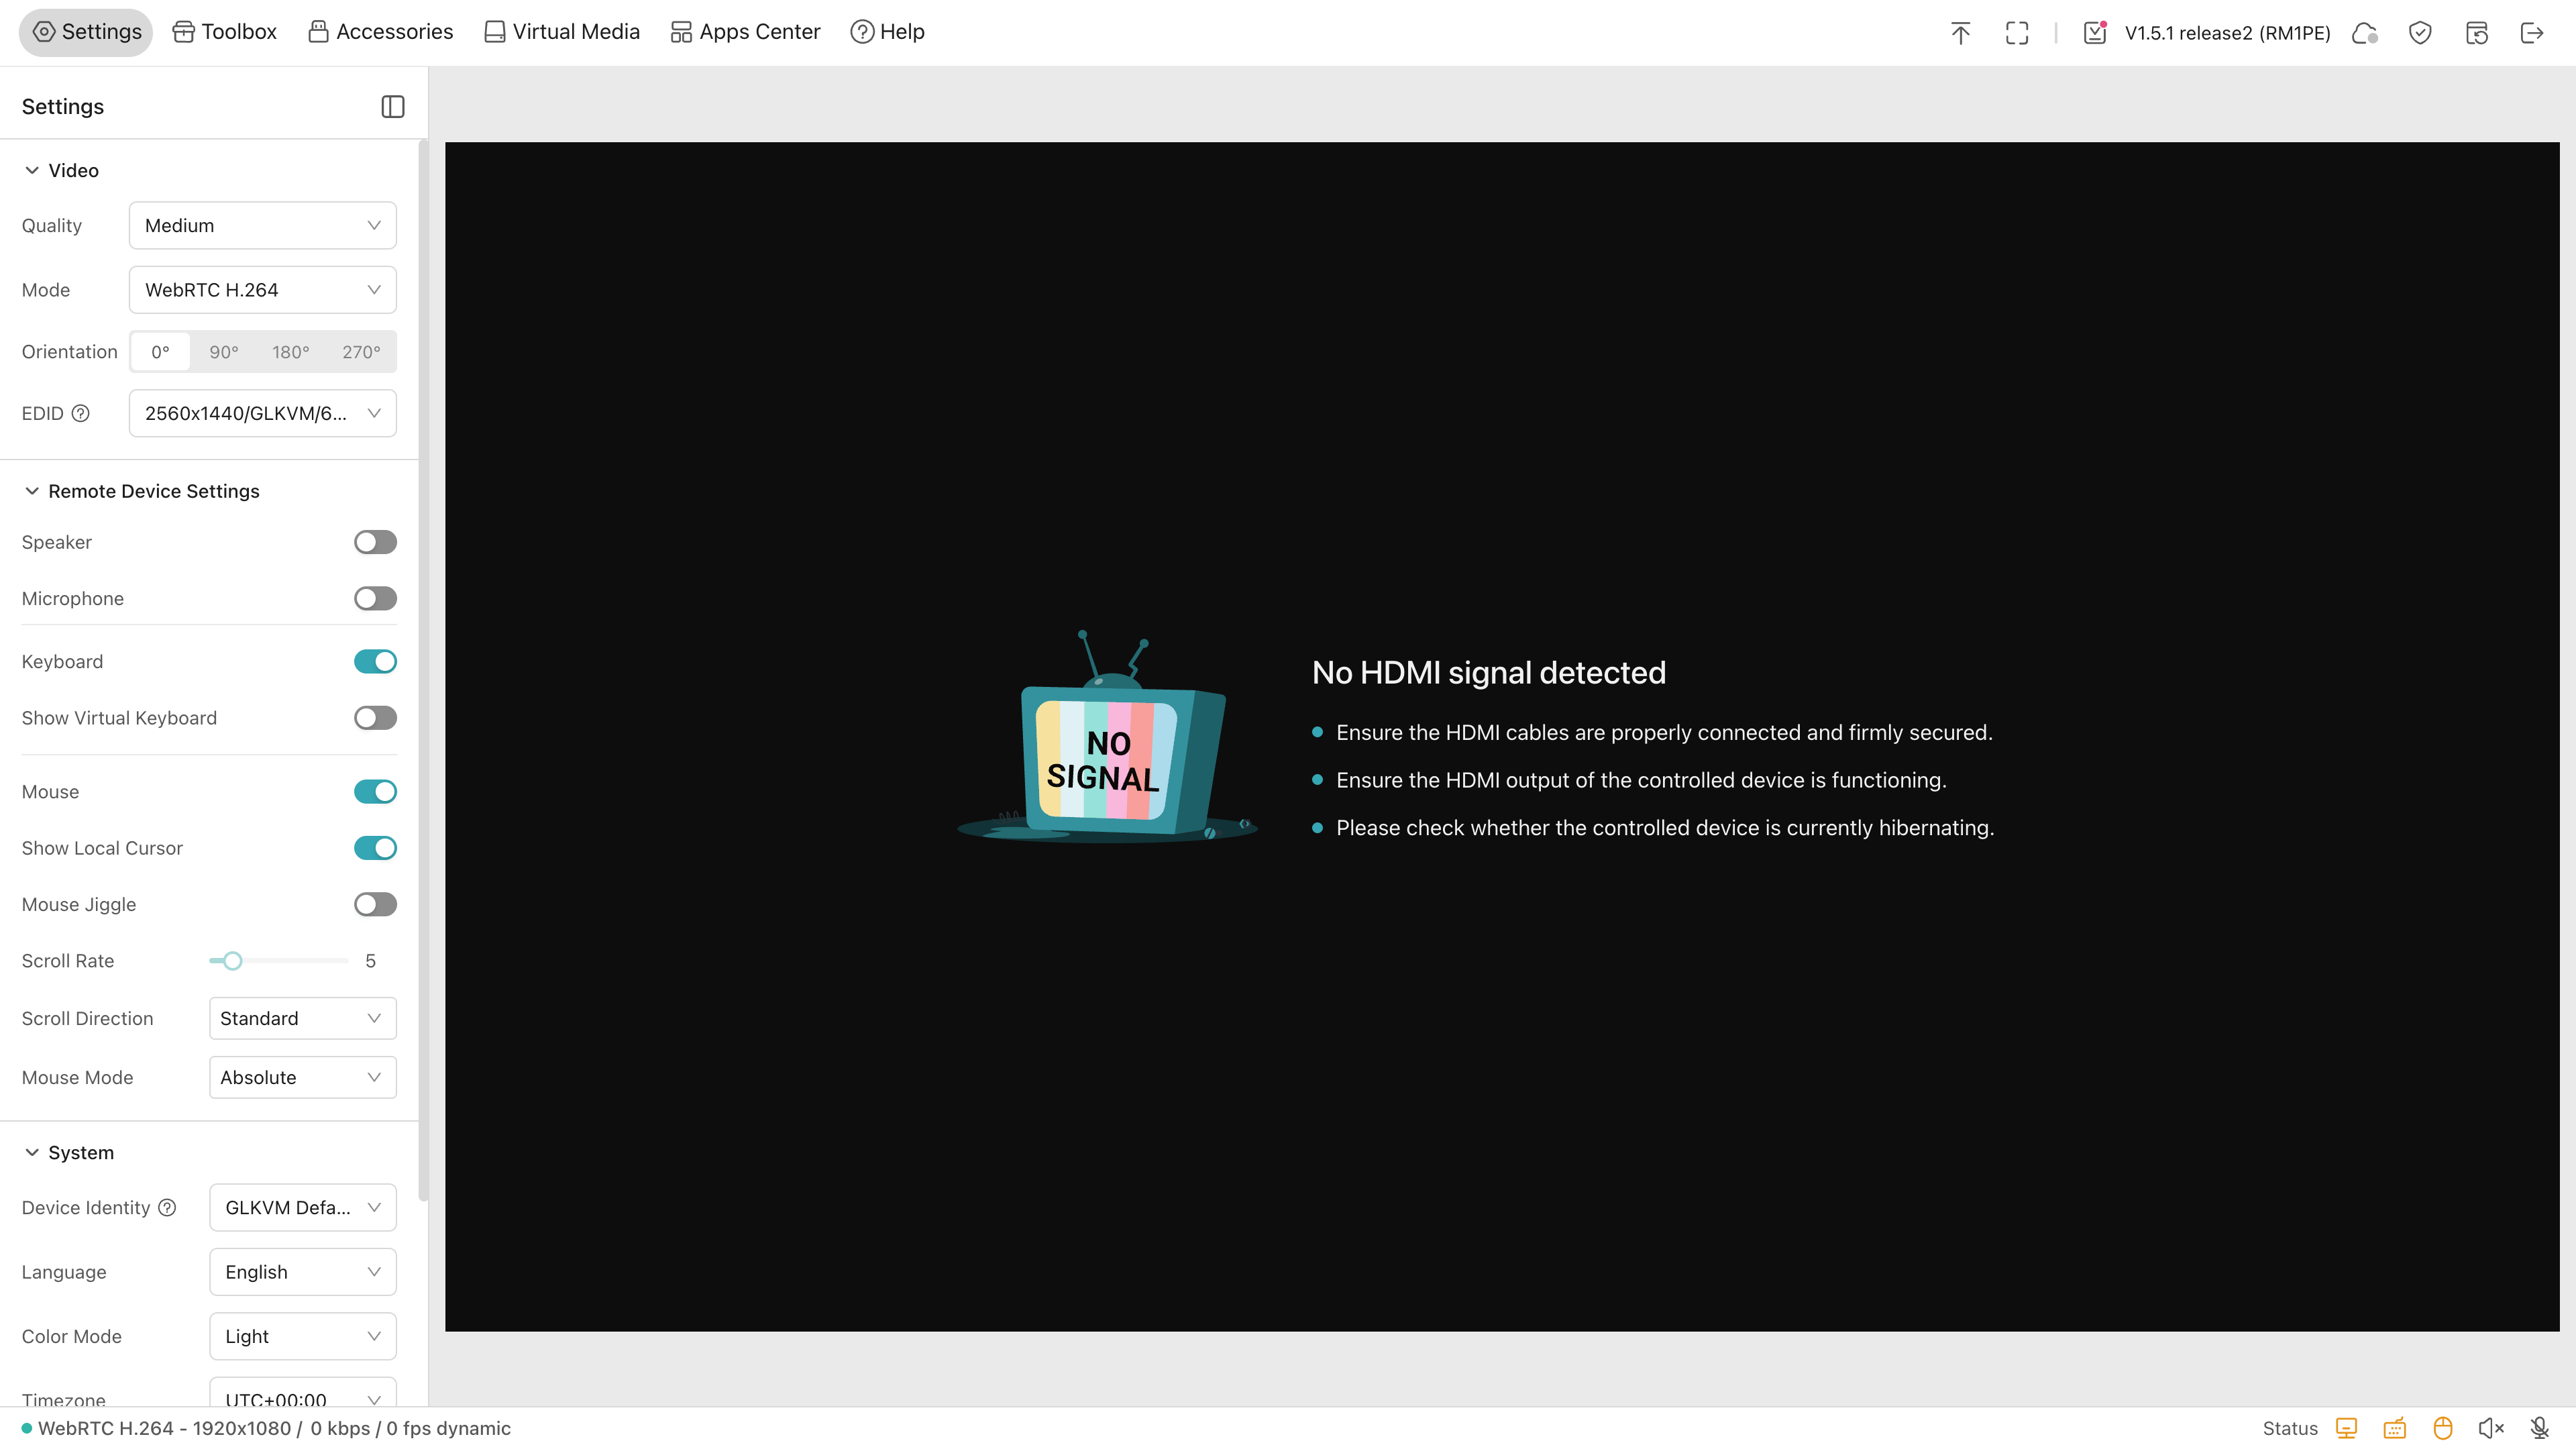The width and height of the screenshot is (2576, 1449).
Task: Turn off the Keyboard toggle
Action: tap(375, 661)
